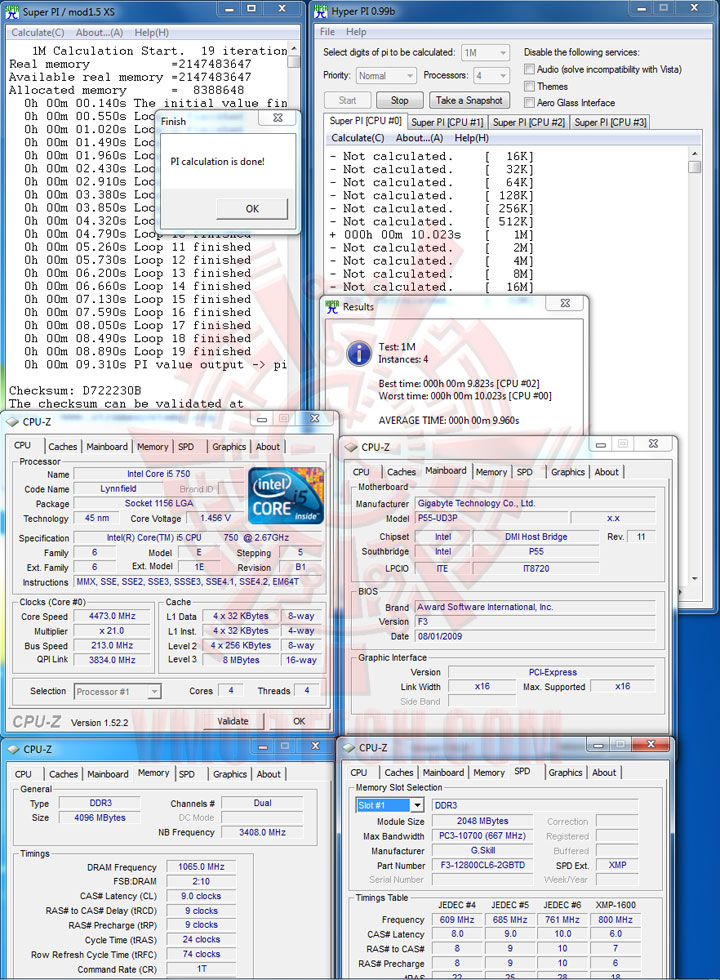
Task: Click the CPU-Z icon in Mainboard window title
Action: tap(351, 448)
